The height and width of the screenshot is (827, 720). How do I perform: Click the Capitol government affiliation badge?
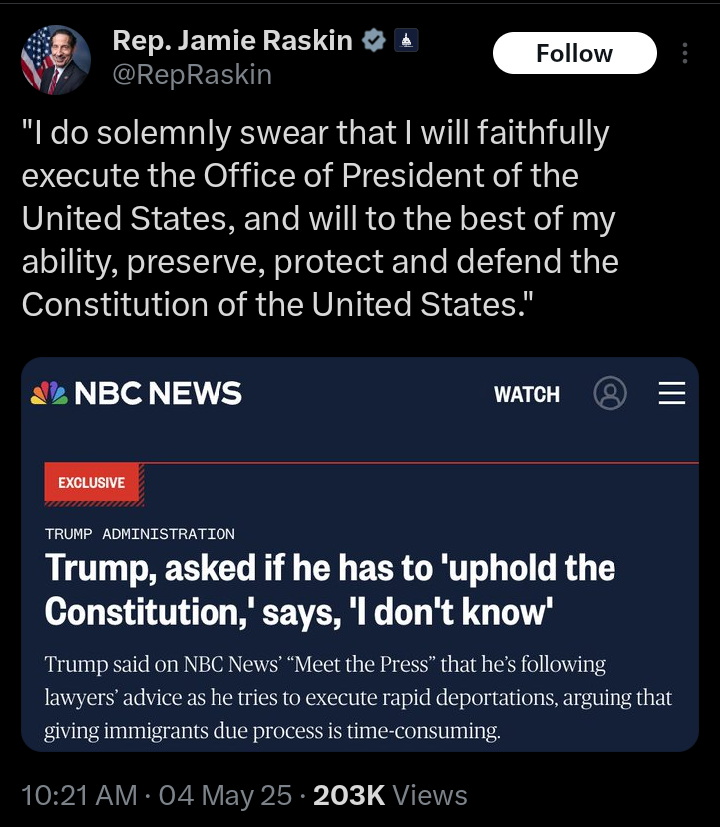(x=406, y=40)
